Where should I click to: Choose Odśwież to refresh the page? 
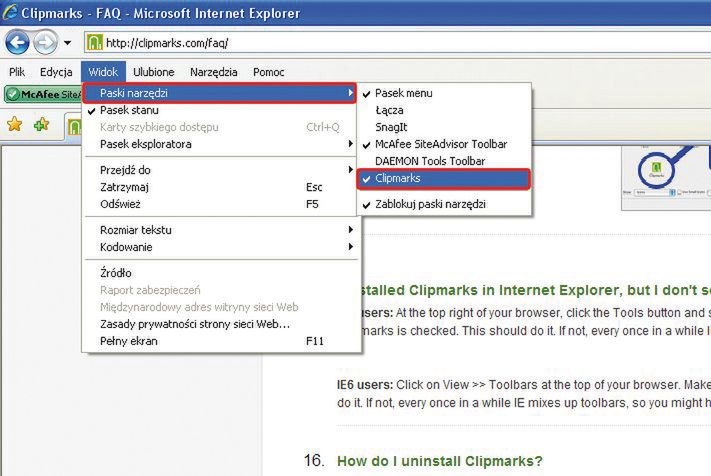[x=219, y=204]
